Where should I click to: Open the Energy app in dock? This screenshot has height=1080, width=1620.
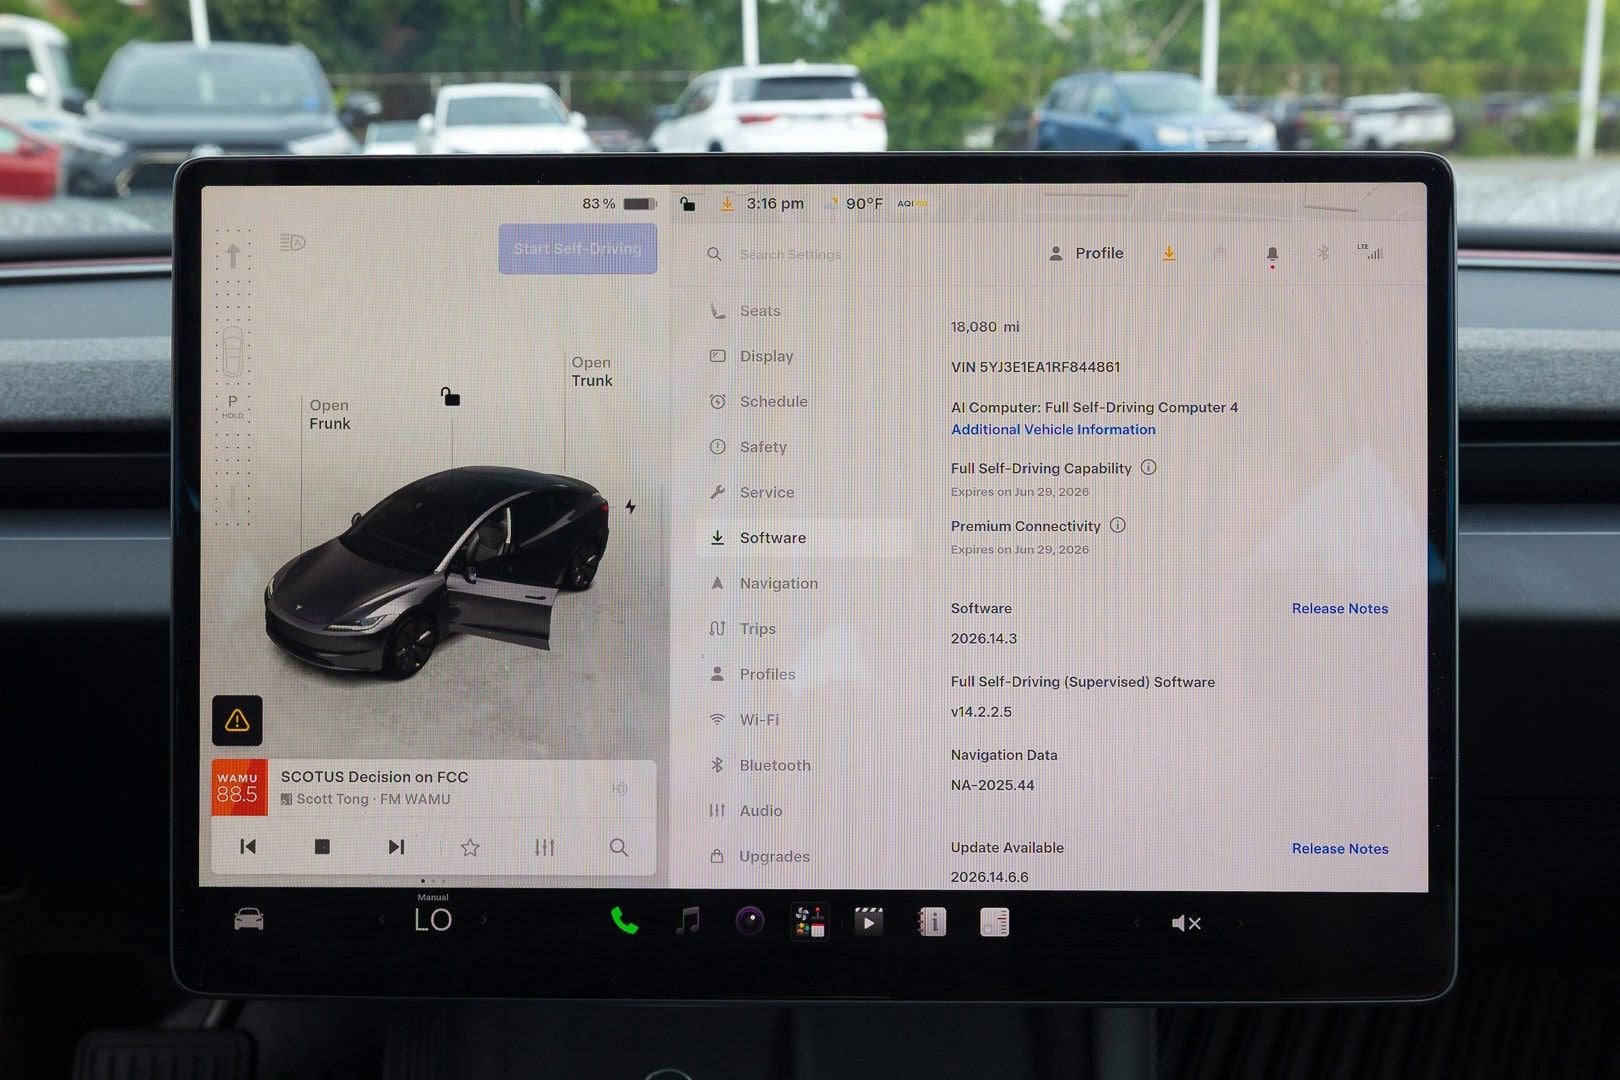point(995,921)
